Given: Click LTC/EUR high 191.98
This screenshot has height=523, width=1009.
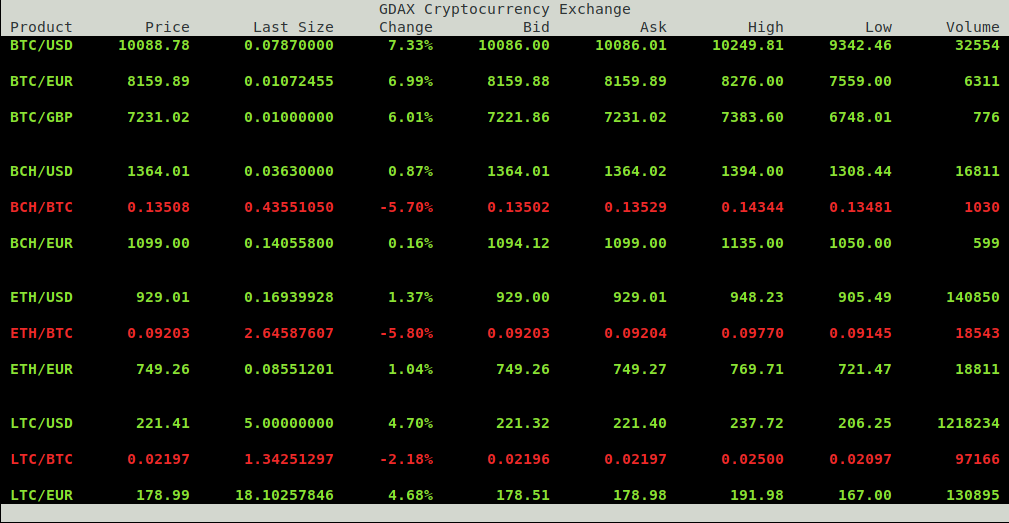Looking at the screenshot, I should [x=757, y=495].
